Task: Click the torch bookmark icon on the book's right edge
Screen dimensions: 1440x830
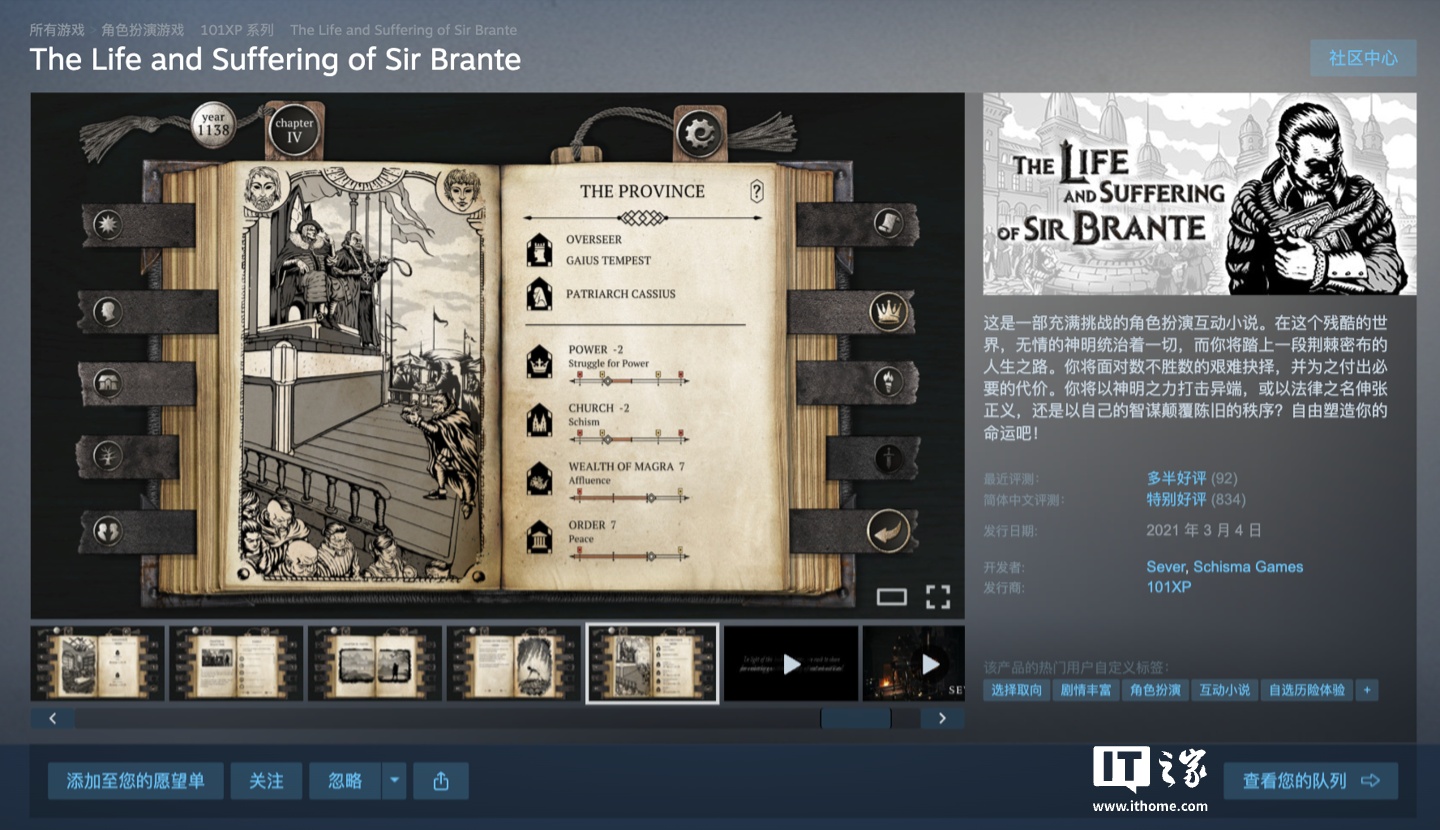Action: click(888, 381)
